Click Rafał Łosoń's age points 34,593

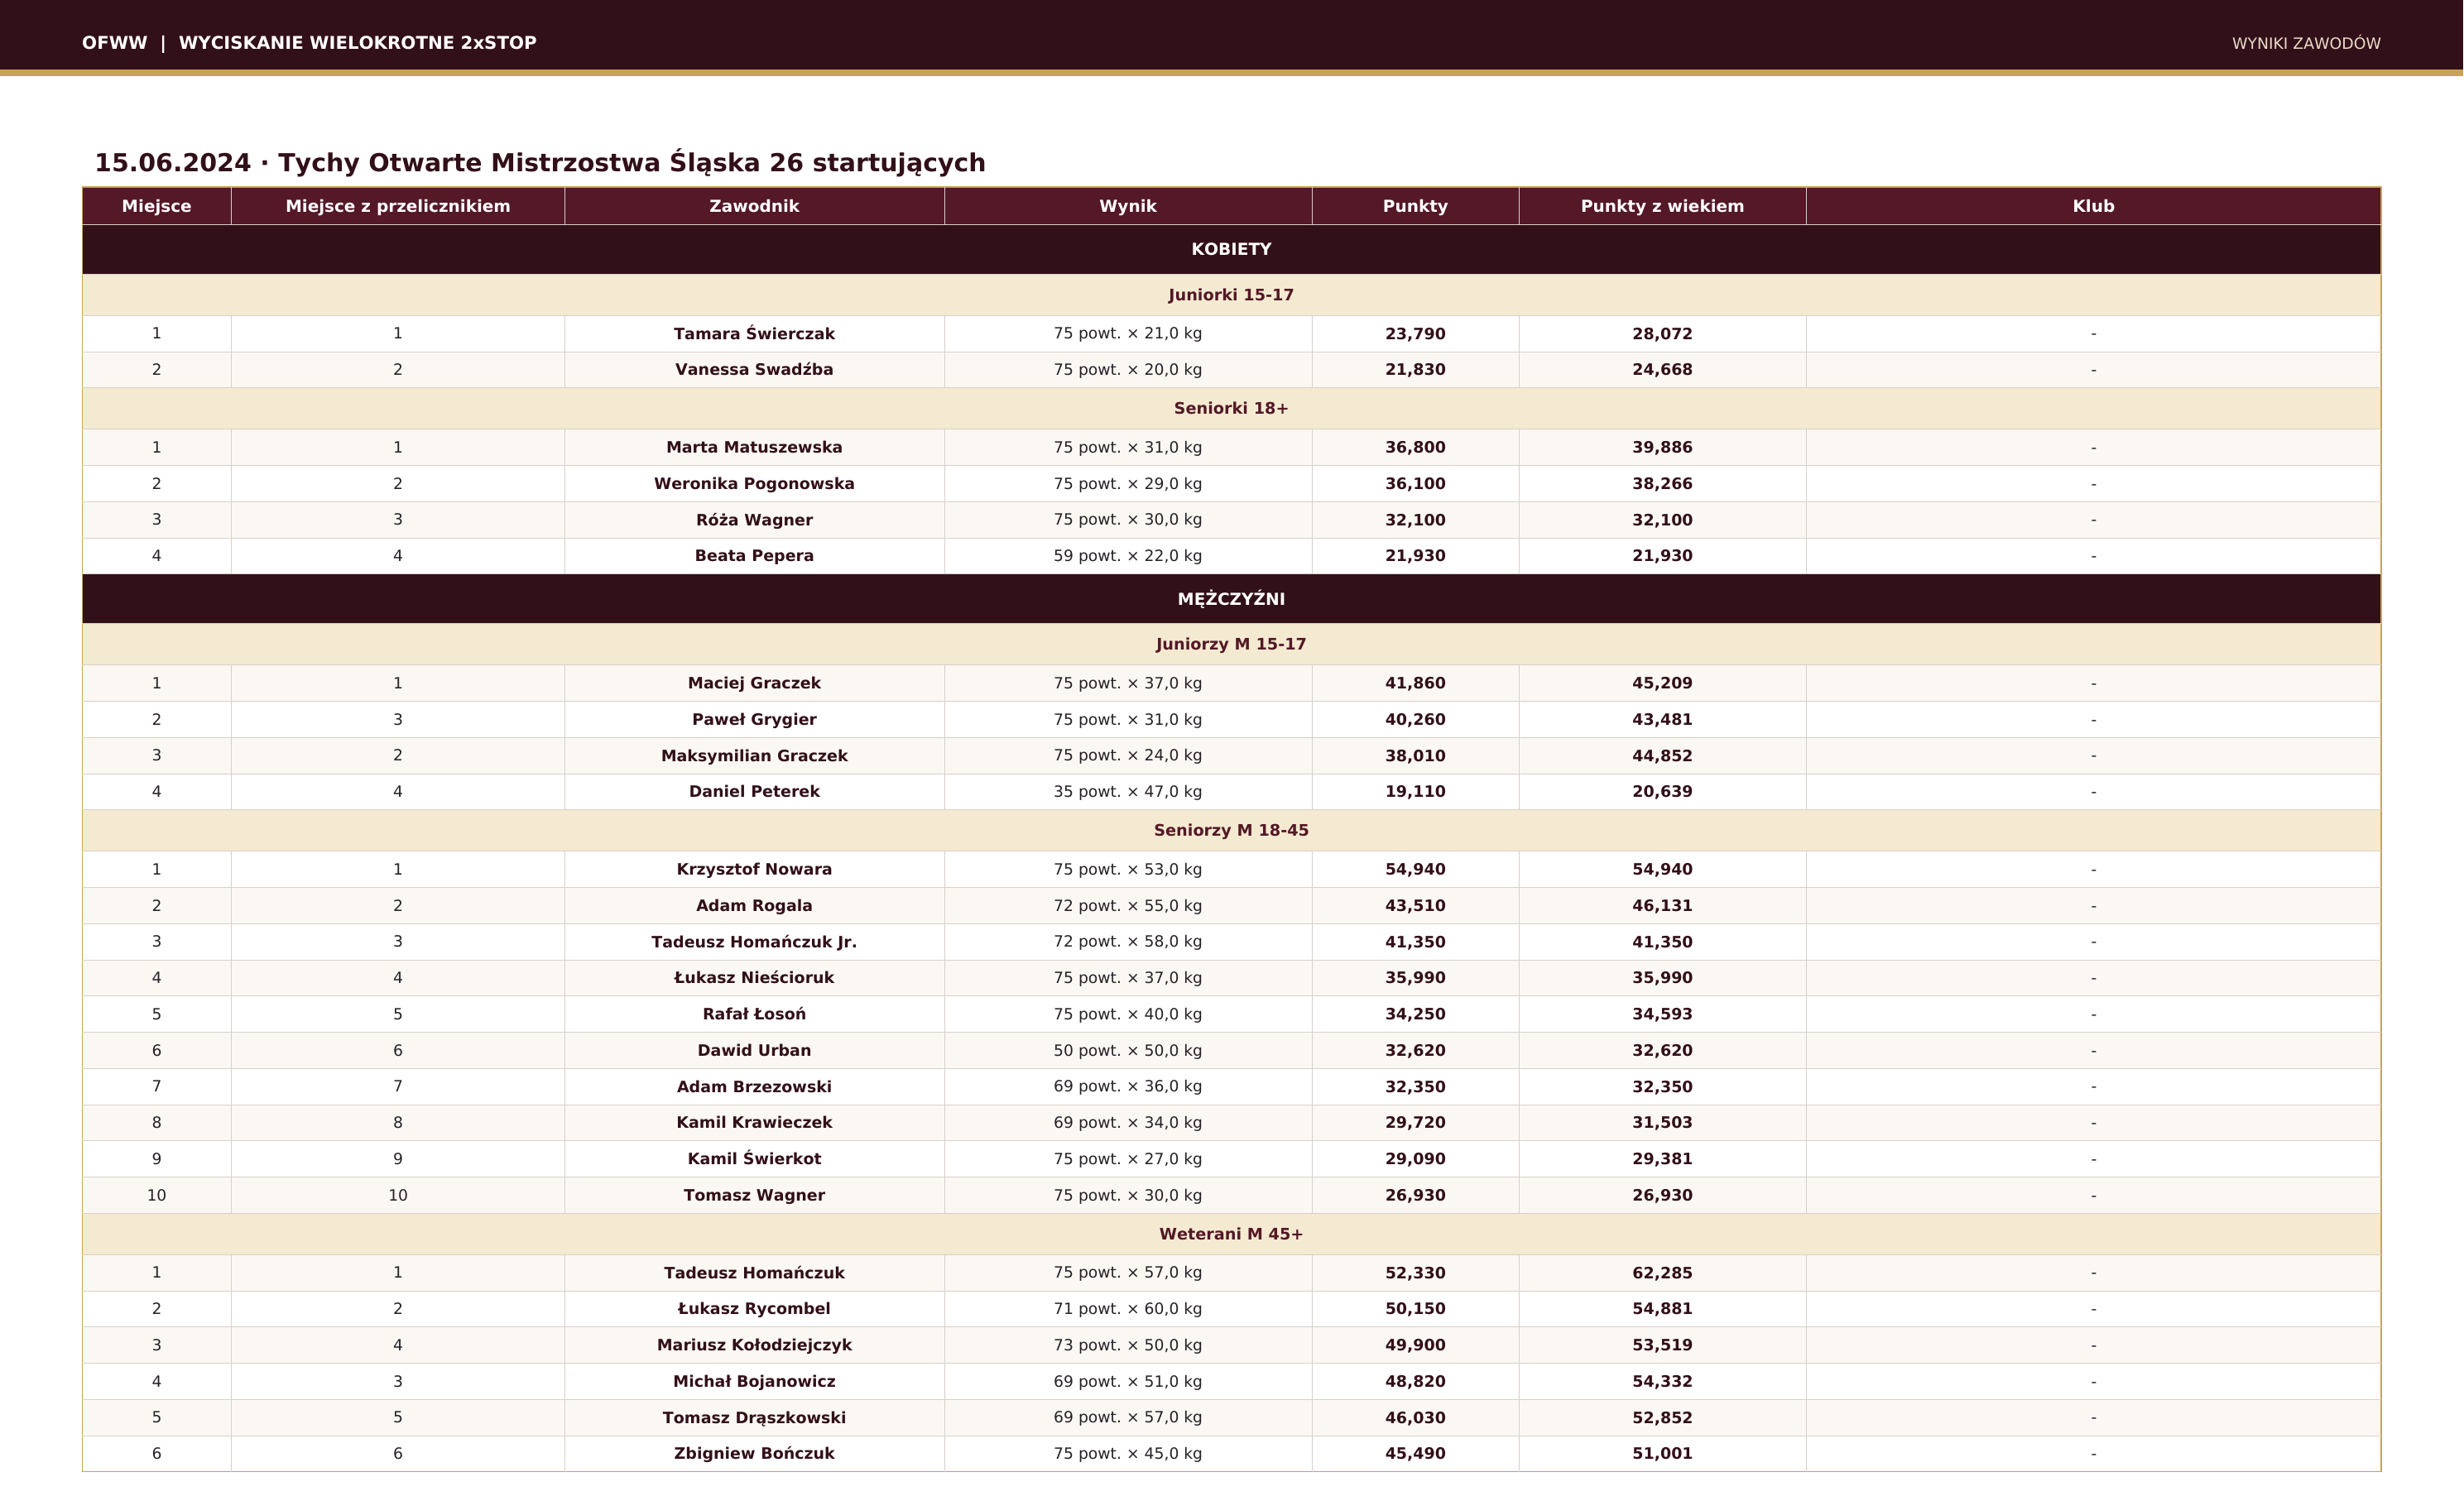point(1662,1014)
